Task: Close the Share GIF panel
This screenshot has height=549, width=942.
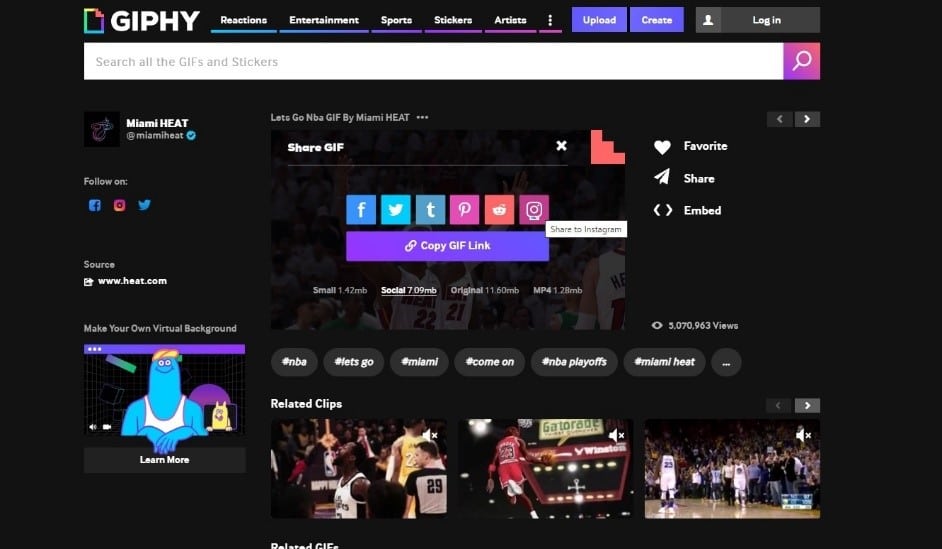Action: (561, 146)
